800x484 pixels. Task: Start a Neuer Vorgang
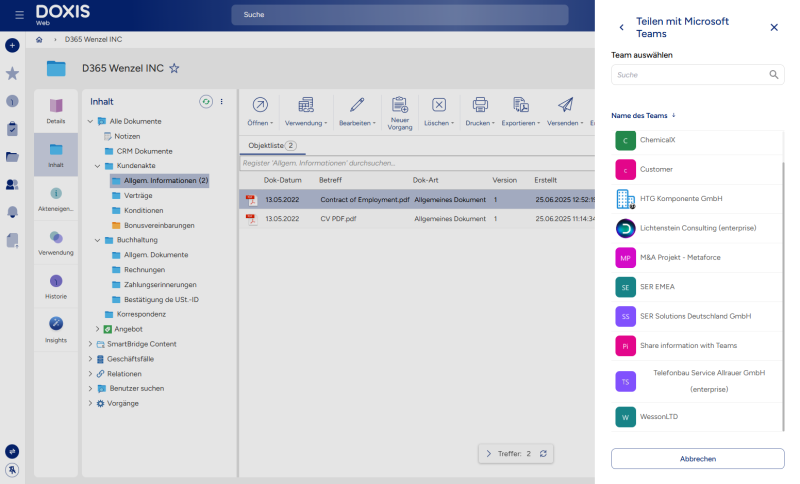pyautogui.click(x=399, y=113)
